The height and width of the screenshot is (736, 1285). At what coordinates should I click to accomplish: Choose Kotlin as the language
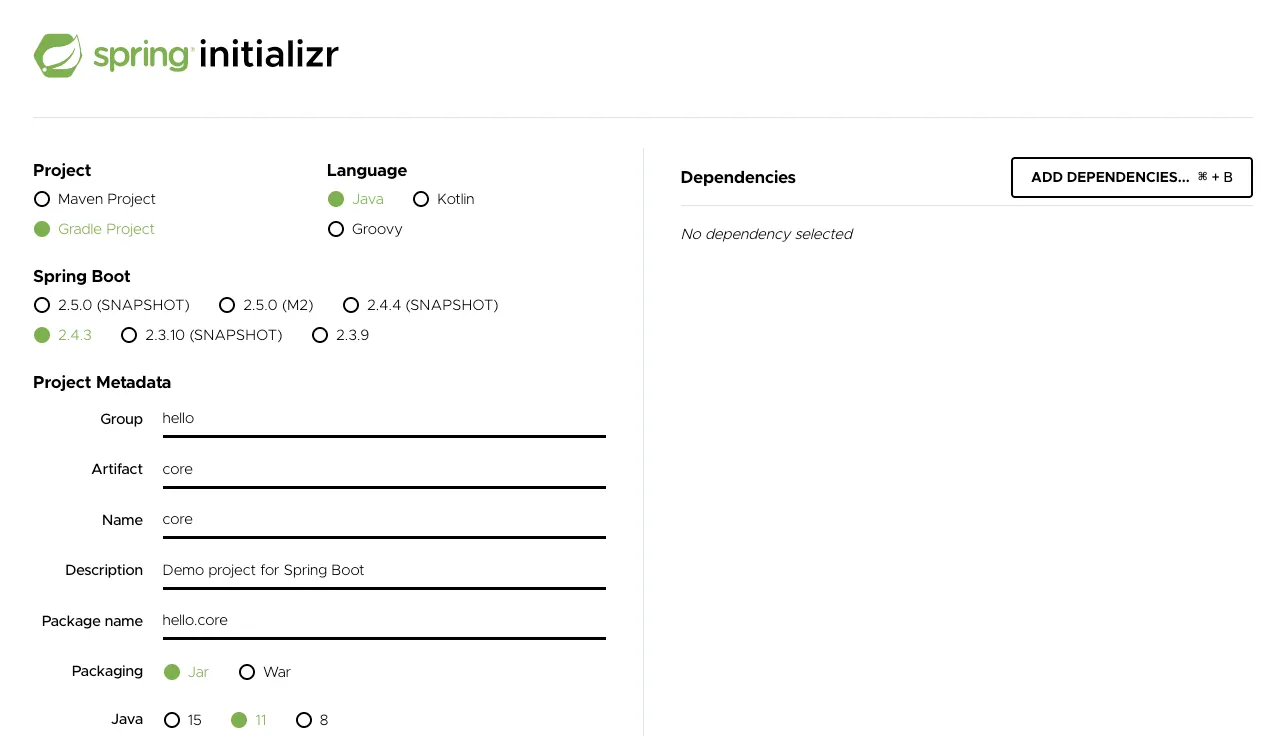pos(421,199)
